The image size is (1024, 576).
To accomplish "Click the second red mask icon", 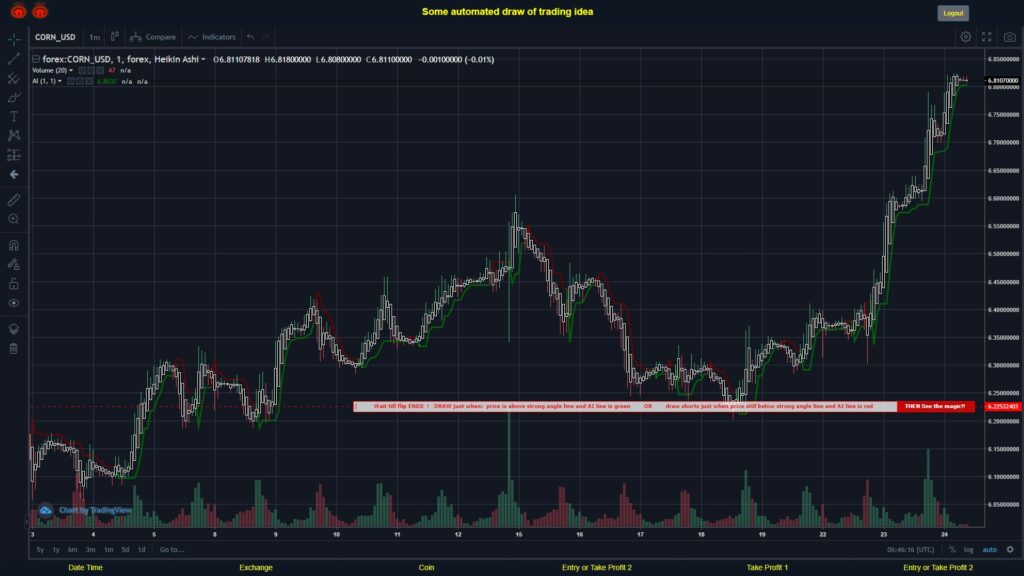I will [40, 11].
